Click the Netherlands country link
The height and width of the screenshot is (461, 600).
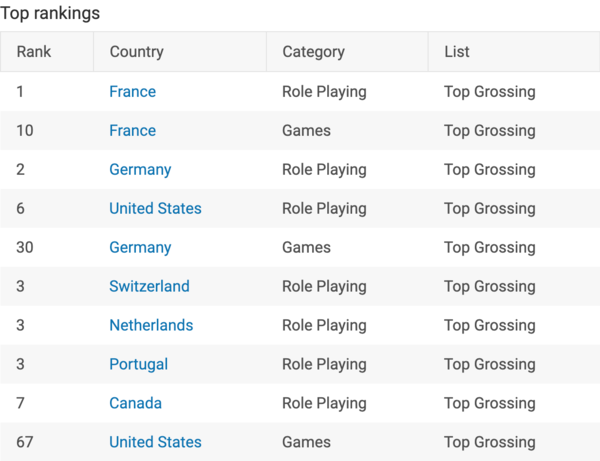[151, 326]
